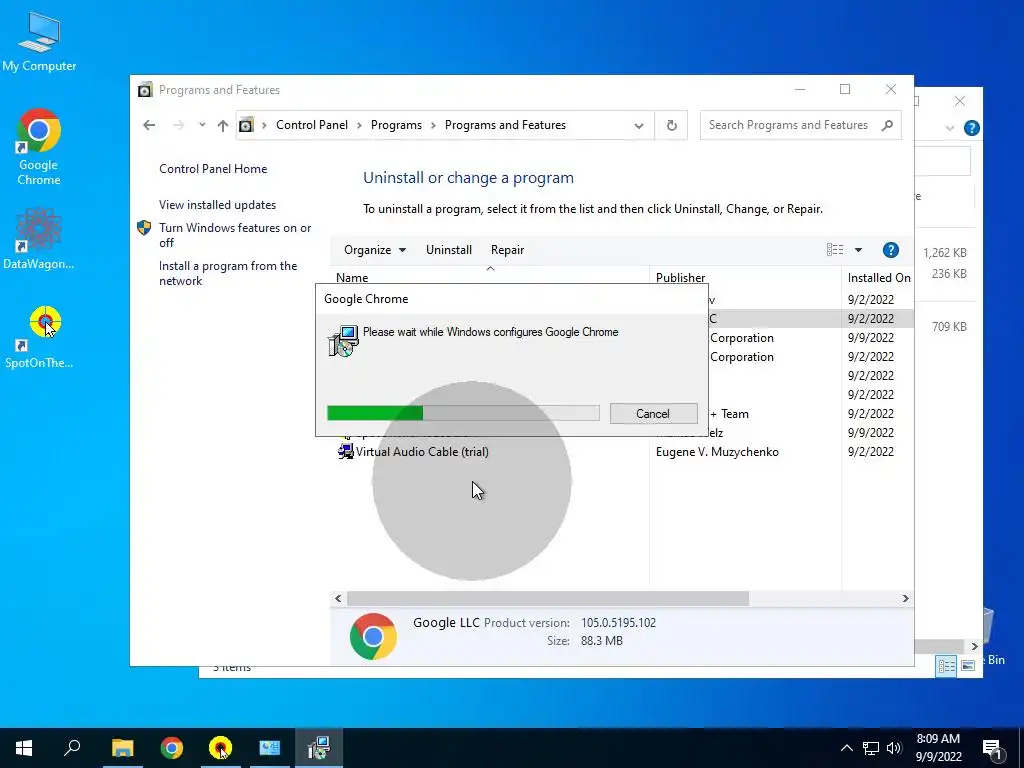Expand the ribbon chevron in the background window
Viewport: 1024px width, 768px height.
click(x=950, y=128)
